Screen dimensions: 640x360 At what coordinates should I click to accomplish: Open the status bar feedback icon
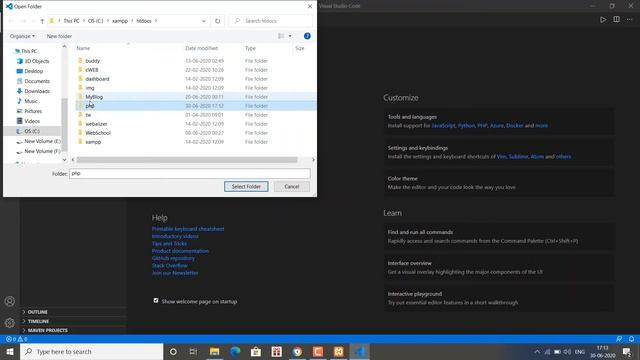[x=619, y=339]
